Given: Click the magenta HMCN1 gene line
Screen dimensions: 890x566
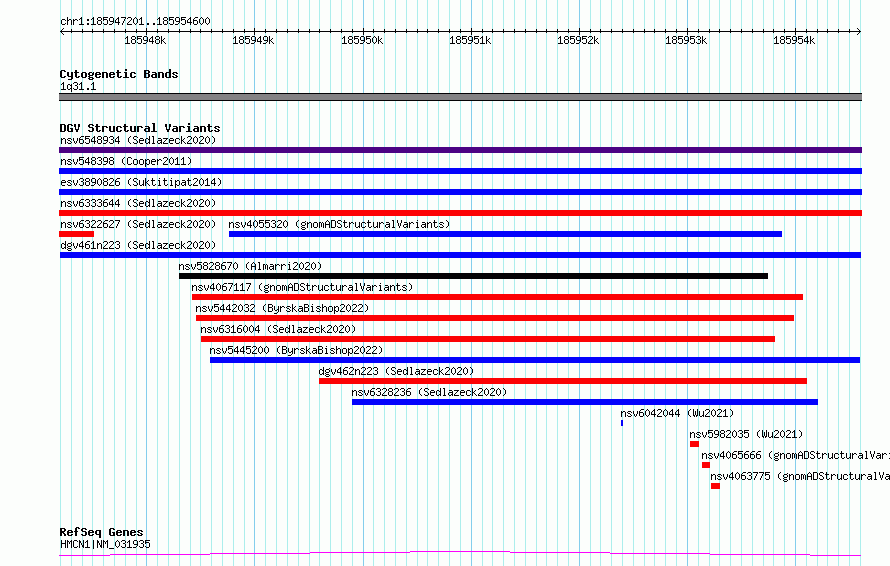Looking at the screenshot, I should 460,554.
